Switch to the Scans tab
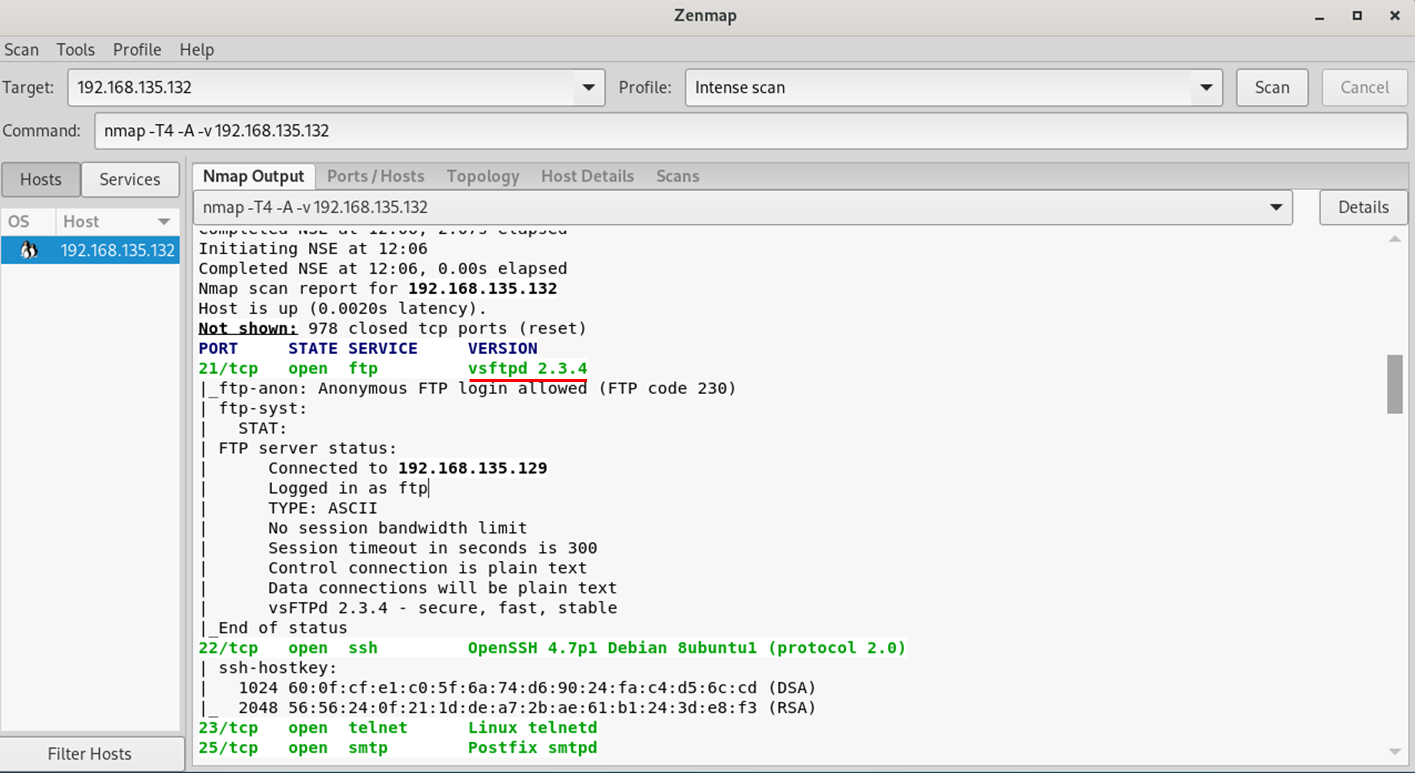This screenshot has width=1415, height=773. (677, 176)
